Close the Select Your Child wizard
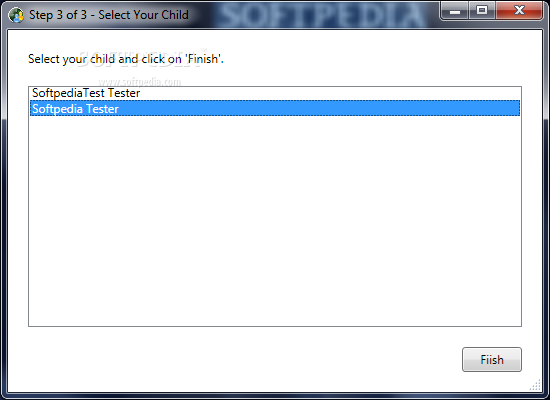Screen dimensions: 550x400 [519, 11]
